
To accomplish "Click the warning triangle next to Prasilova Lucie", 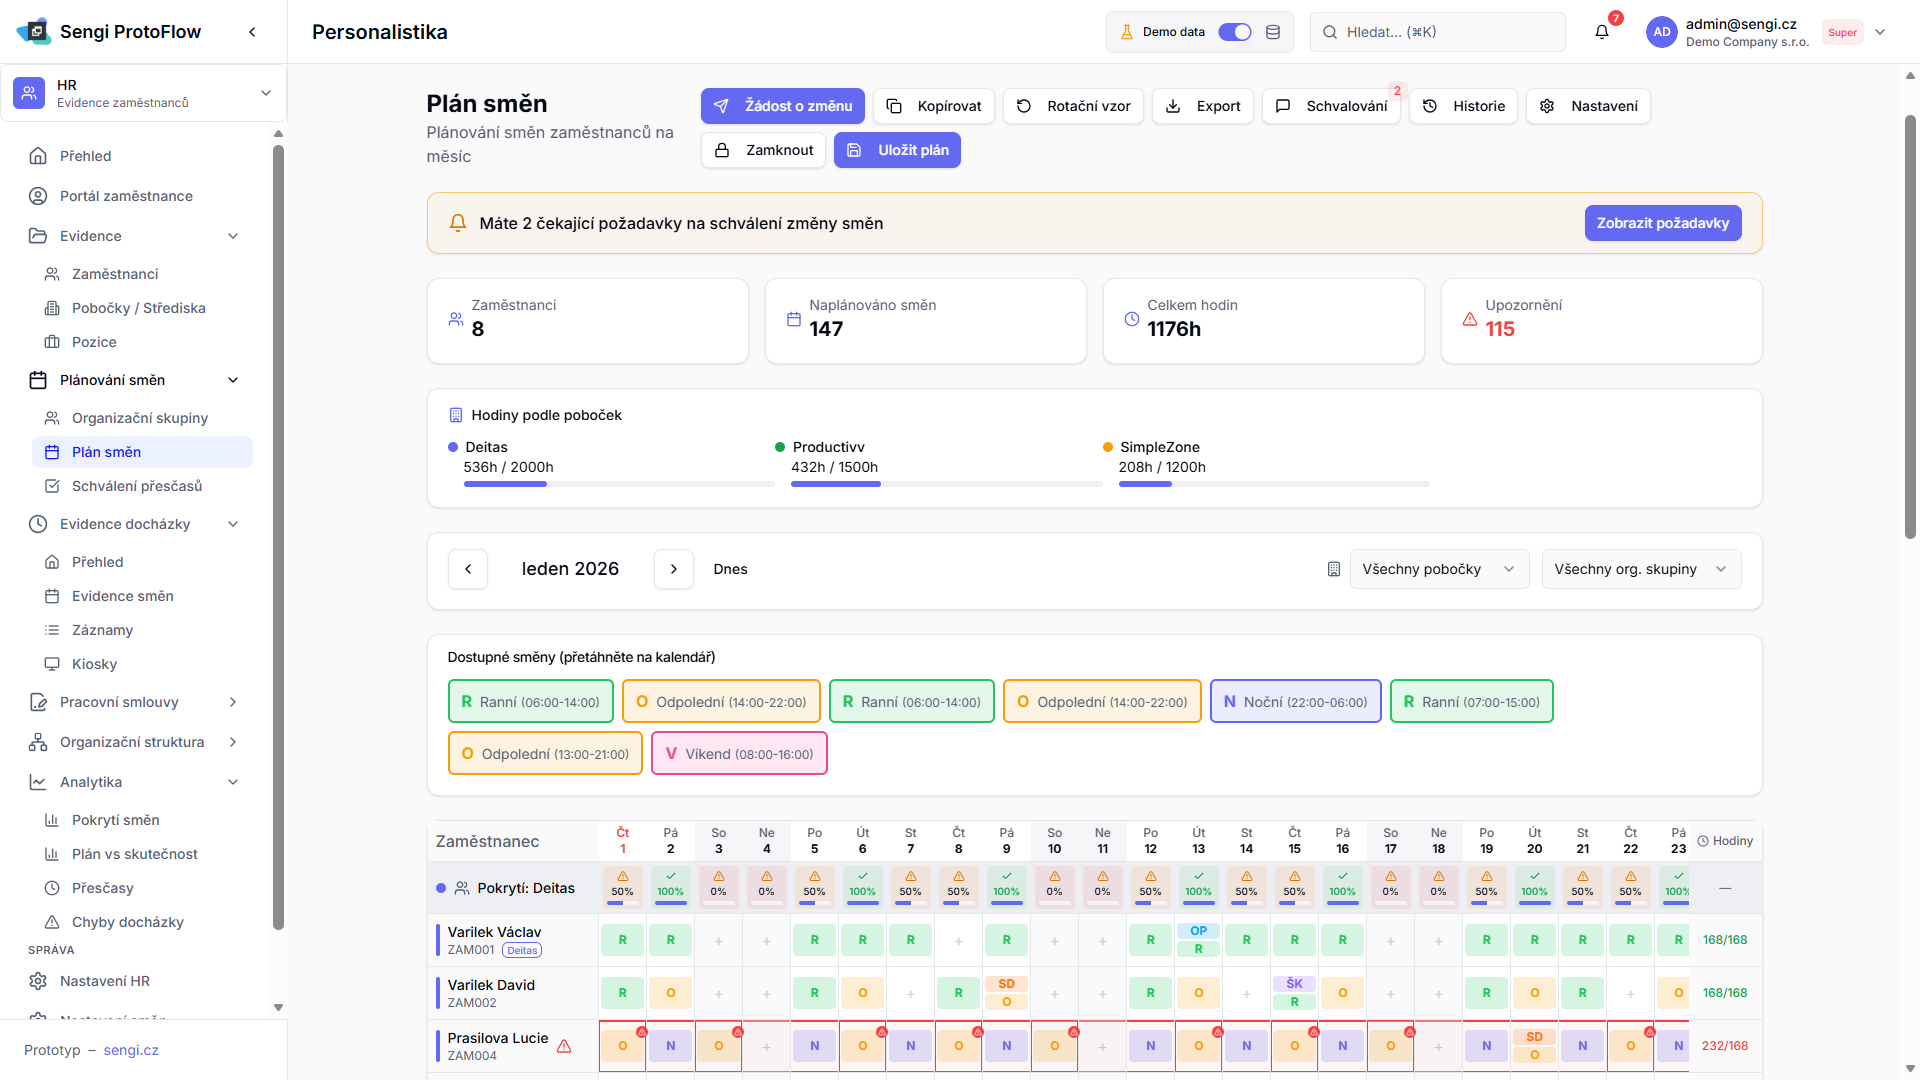I will 564,1046.
